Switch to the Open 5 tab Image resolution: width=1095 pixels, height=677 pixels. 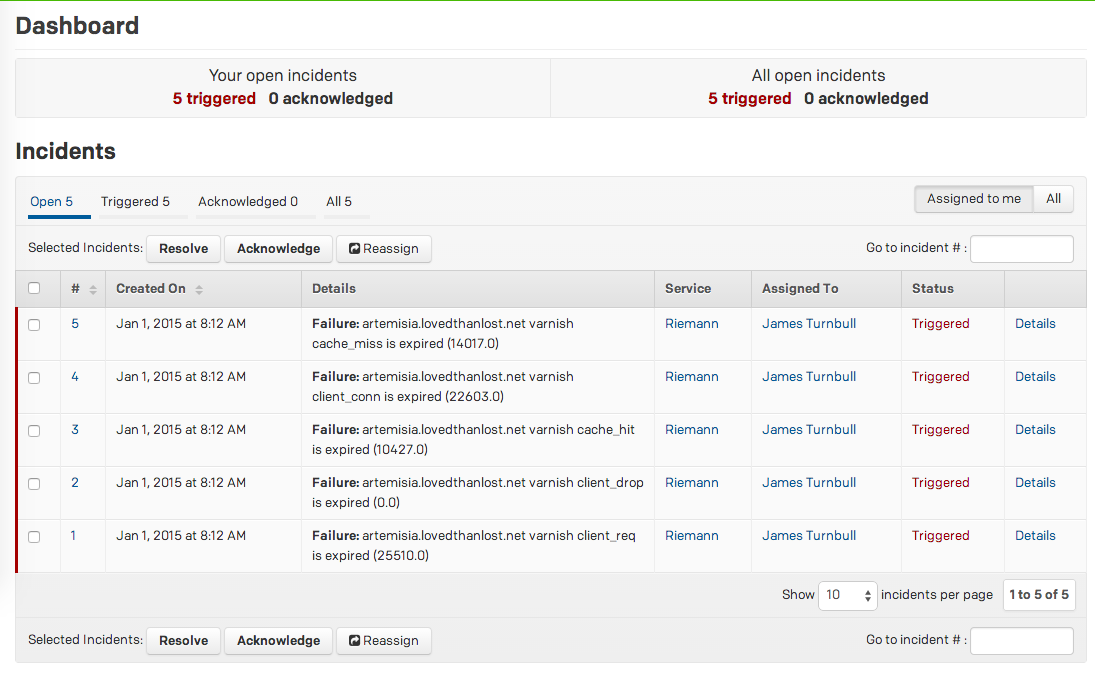point(52,202)
